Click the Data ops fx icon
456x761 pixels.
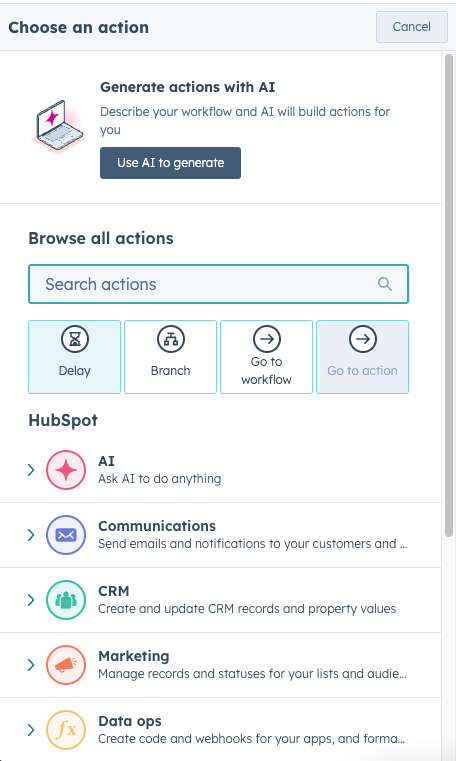pyautogui.click(x=66, y=730)
